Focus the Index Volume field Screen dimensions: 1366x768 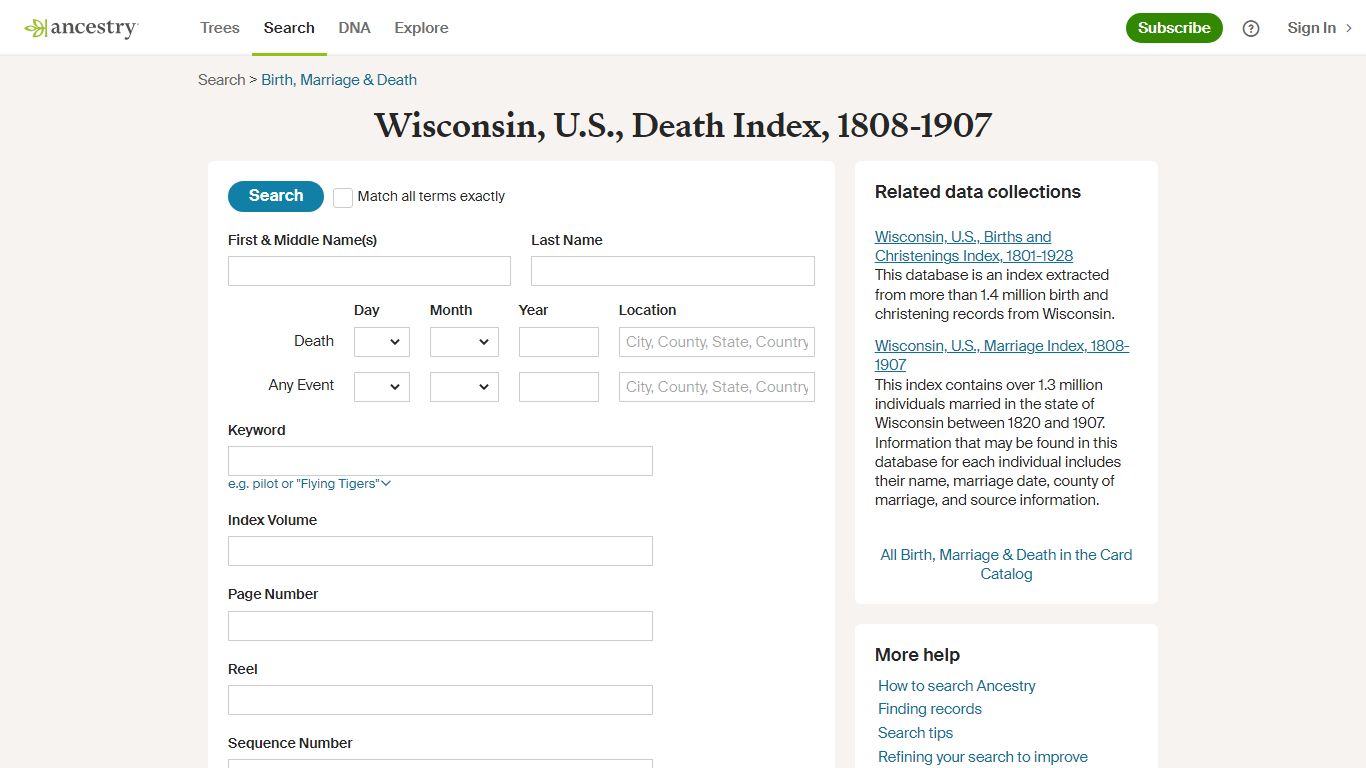tap(440, 551)
